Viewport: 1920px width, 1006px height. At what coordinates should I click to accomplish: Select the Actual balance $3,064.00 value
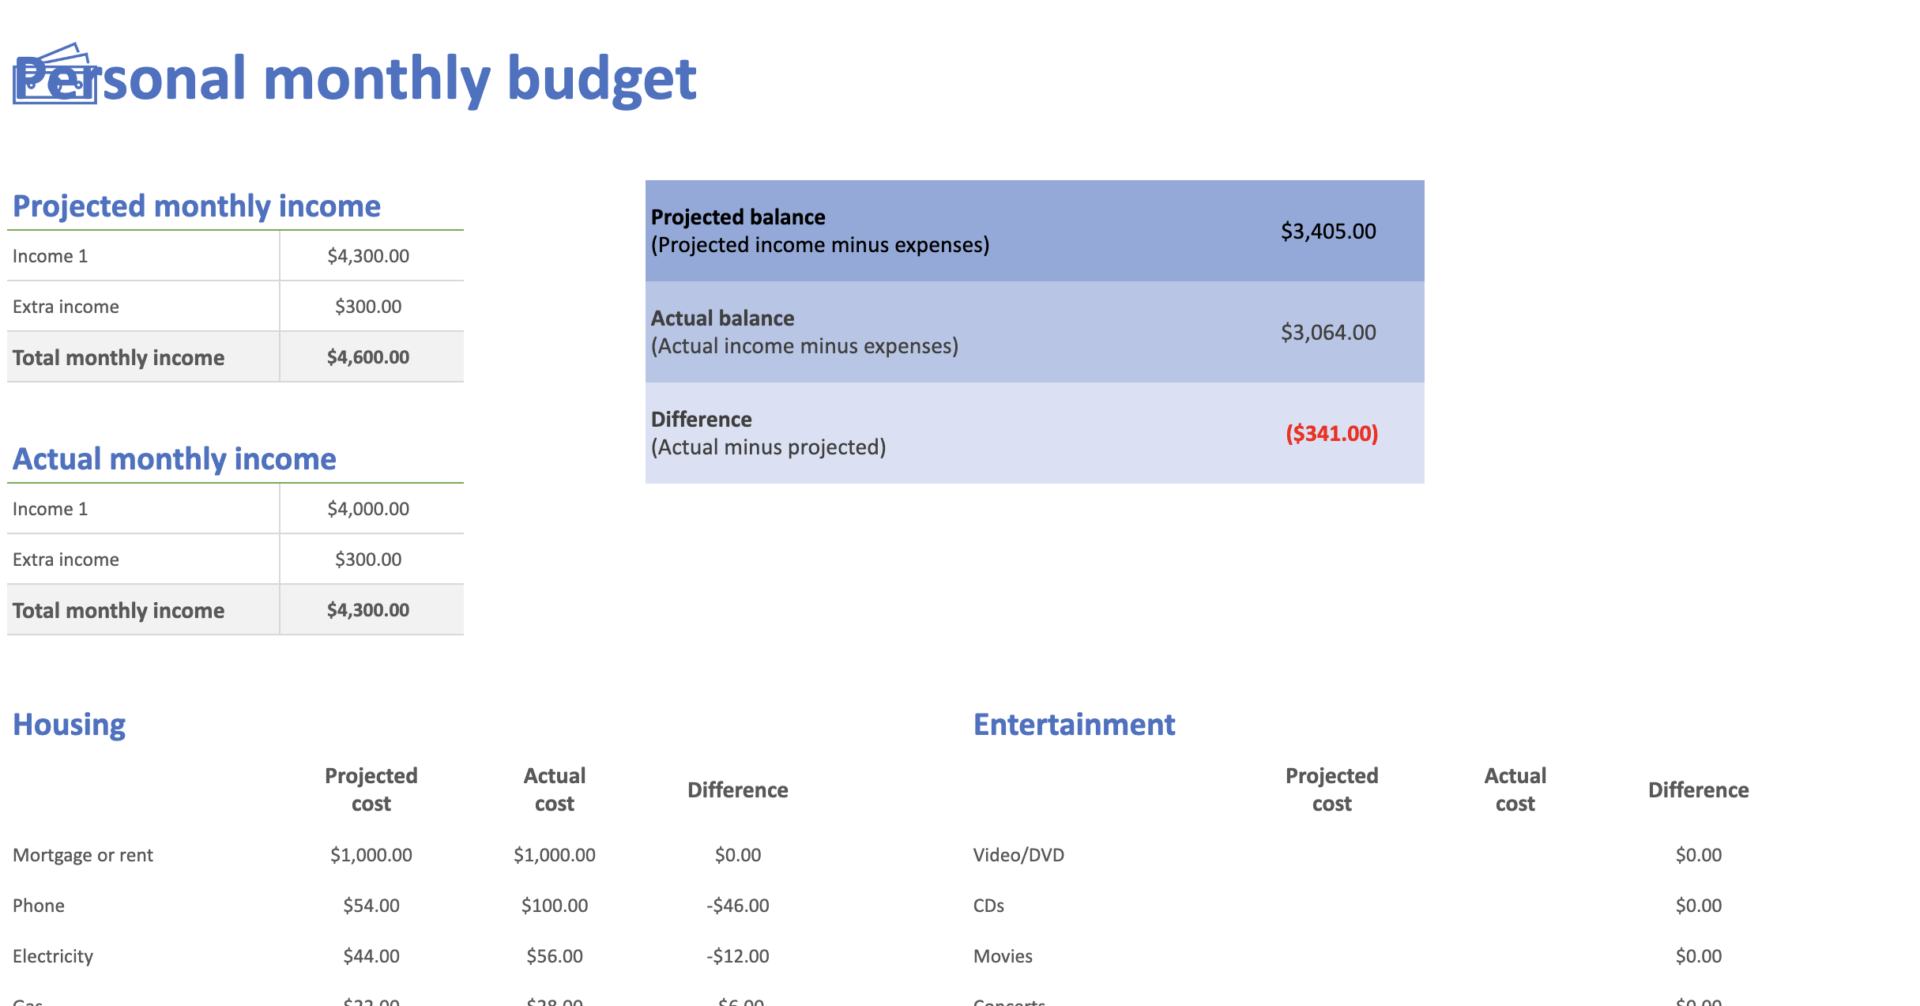[x=1328, y=332]
